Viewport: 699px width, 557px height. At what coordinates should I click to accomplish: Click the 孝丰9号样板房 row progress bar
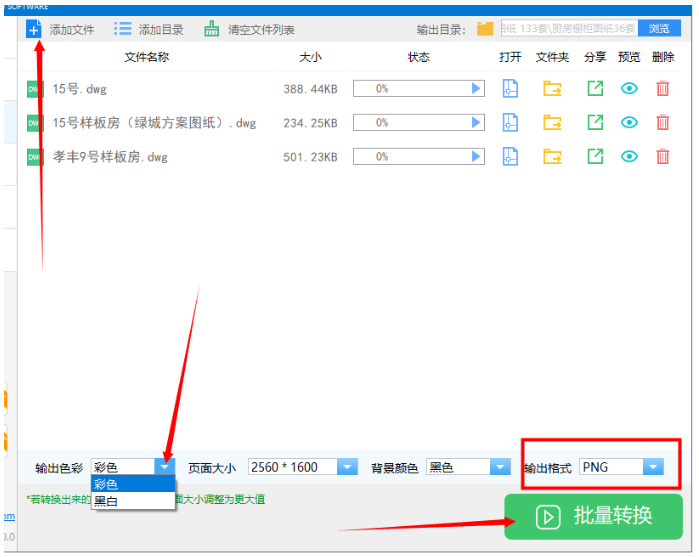pyautogui.click(x=419, y=157)
